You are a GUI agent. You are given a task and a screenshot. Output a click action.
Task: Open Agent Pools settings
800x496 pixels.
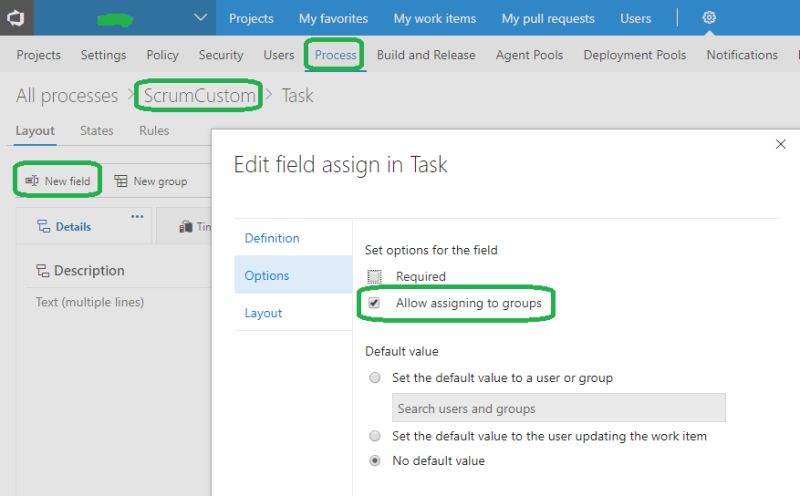click(529, 55)
